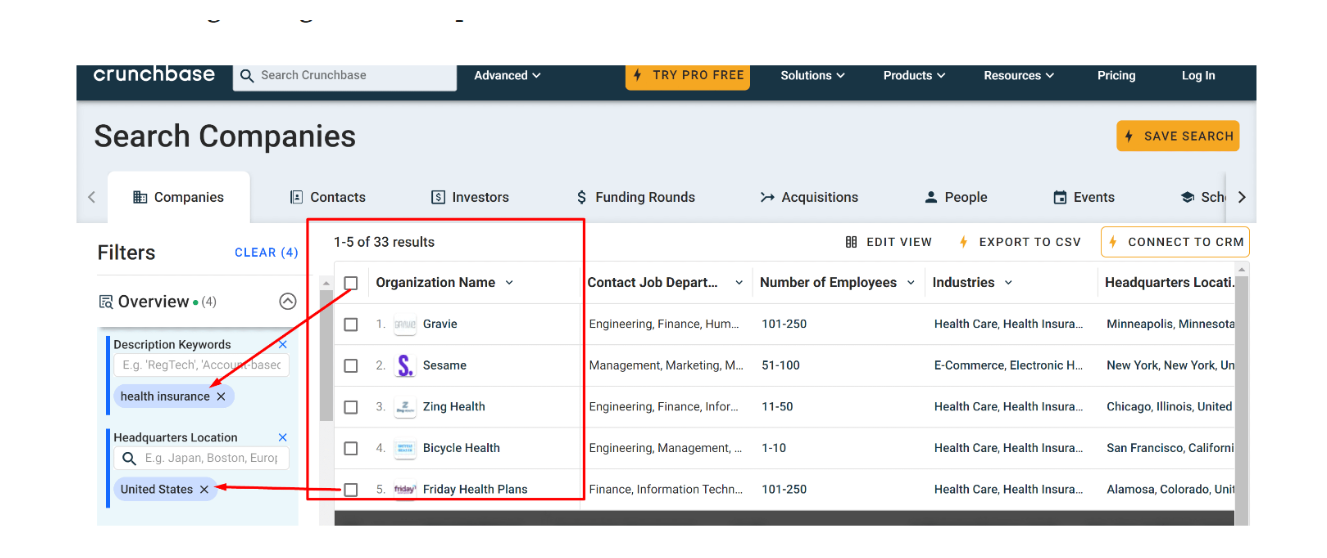Image resolution: width=1327 pixels, height=558 pixels.
Task: Click the Crunchbase logo
Action: tap(154, 75)
